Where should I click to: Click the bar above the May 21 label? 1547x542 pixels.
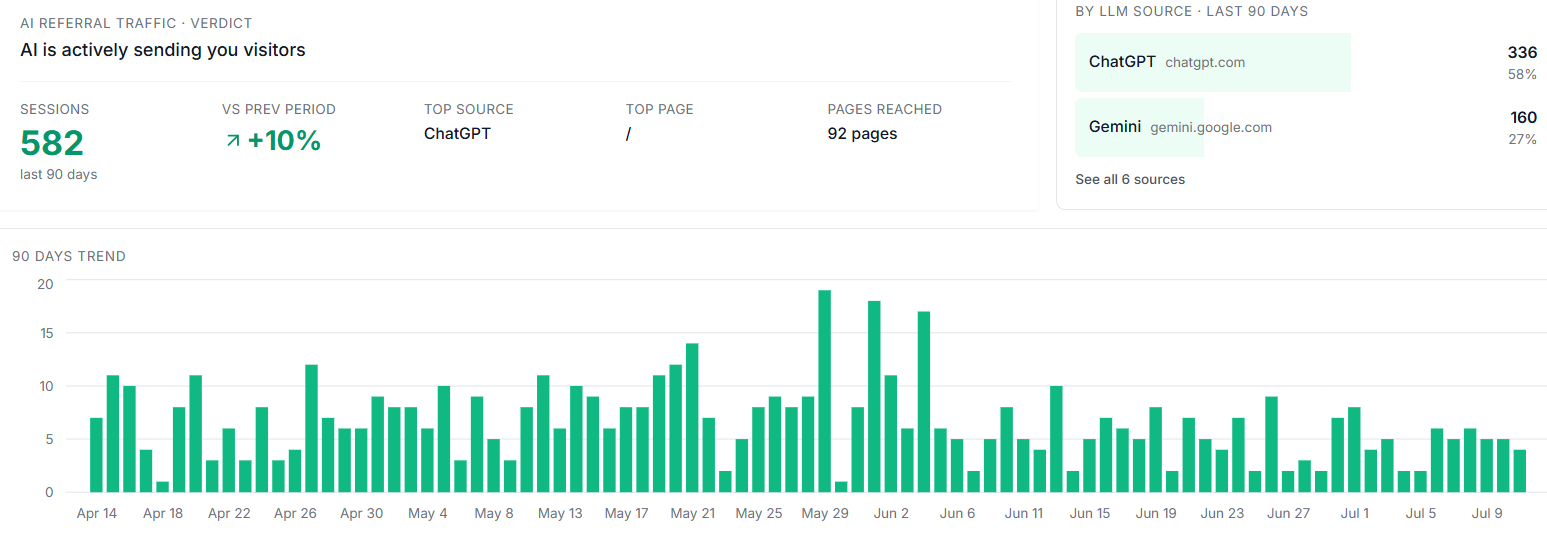692,418
